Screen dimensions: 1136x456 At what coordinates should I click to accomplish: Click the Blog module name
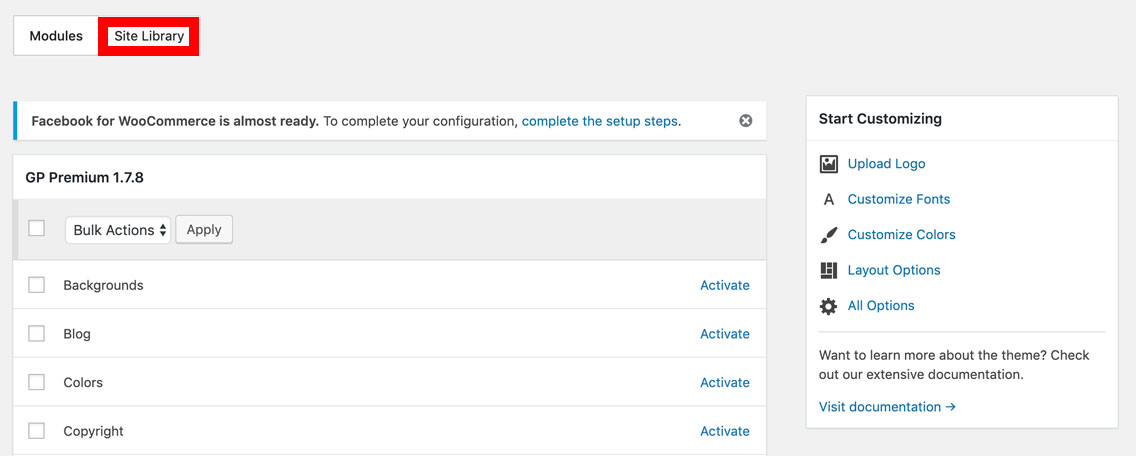(77, 334)
